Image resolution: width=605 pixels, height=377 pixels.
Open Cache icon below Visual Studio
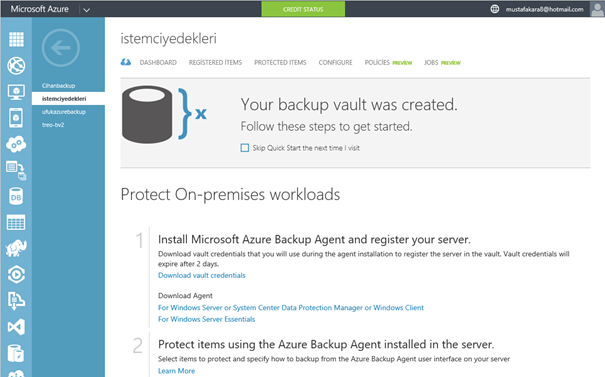click(x=16, y=353)
